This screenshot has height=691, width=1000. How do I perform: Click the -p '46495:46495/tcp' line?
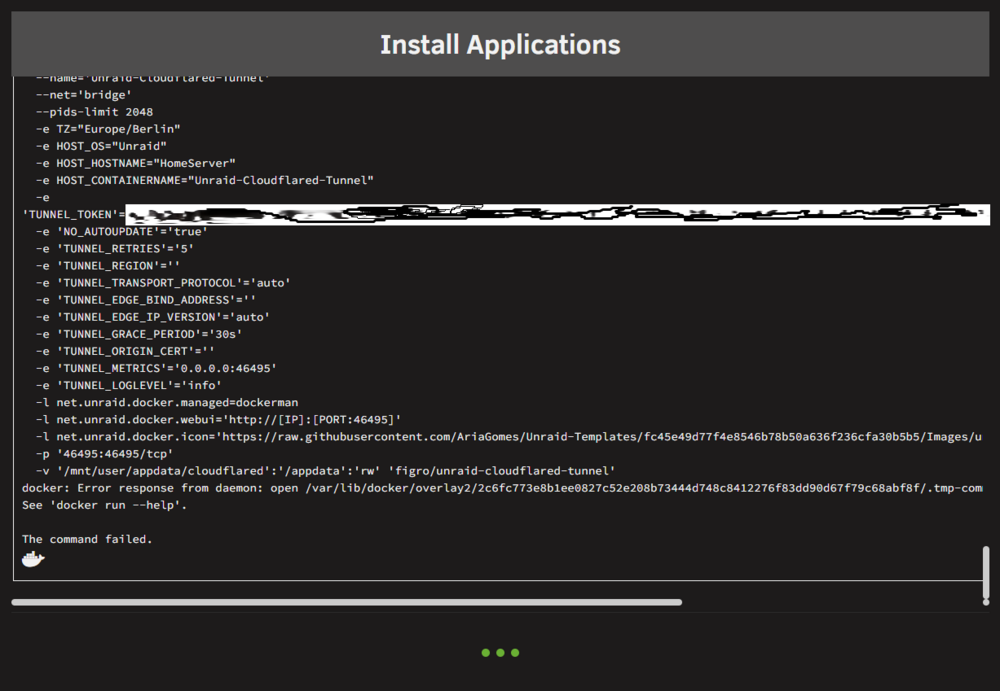105,454
